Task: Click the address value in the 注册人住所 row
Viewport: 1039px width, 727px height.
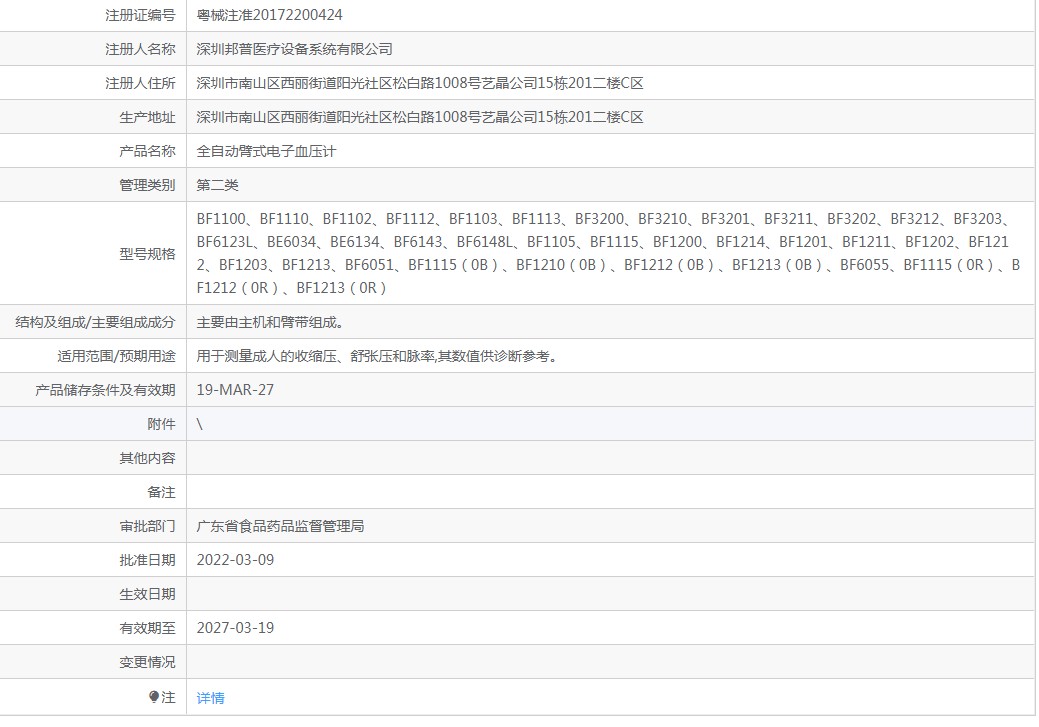Action: tap(420, 83)
